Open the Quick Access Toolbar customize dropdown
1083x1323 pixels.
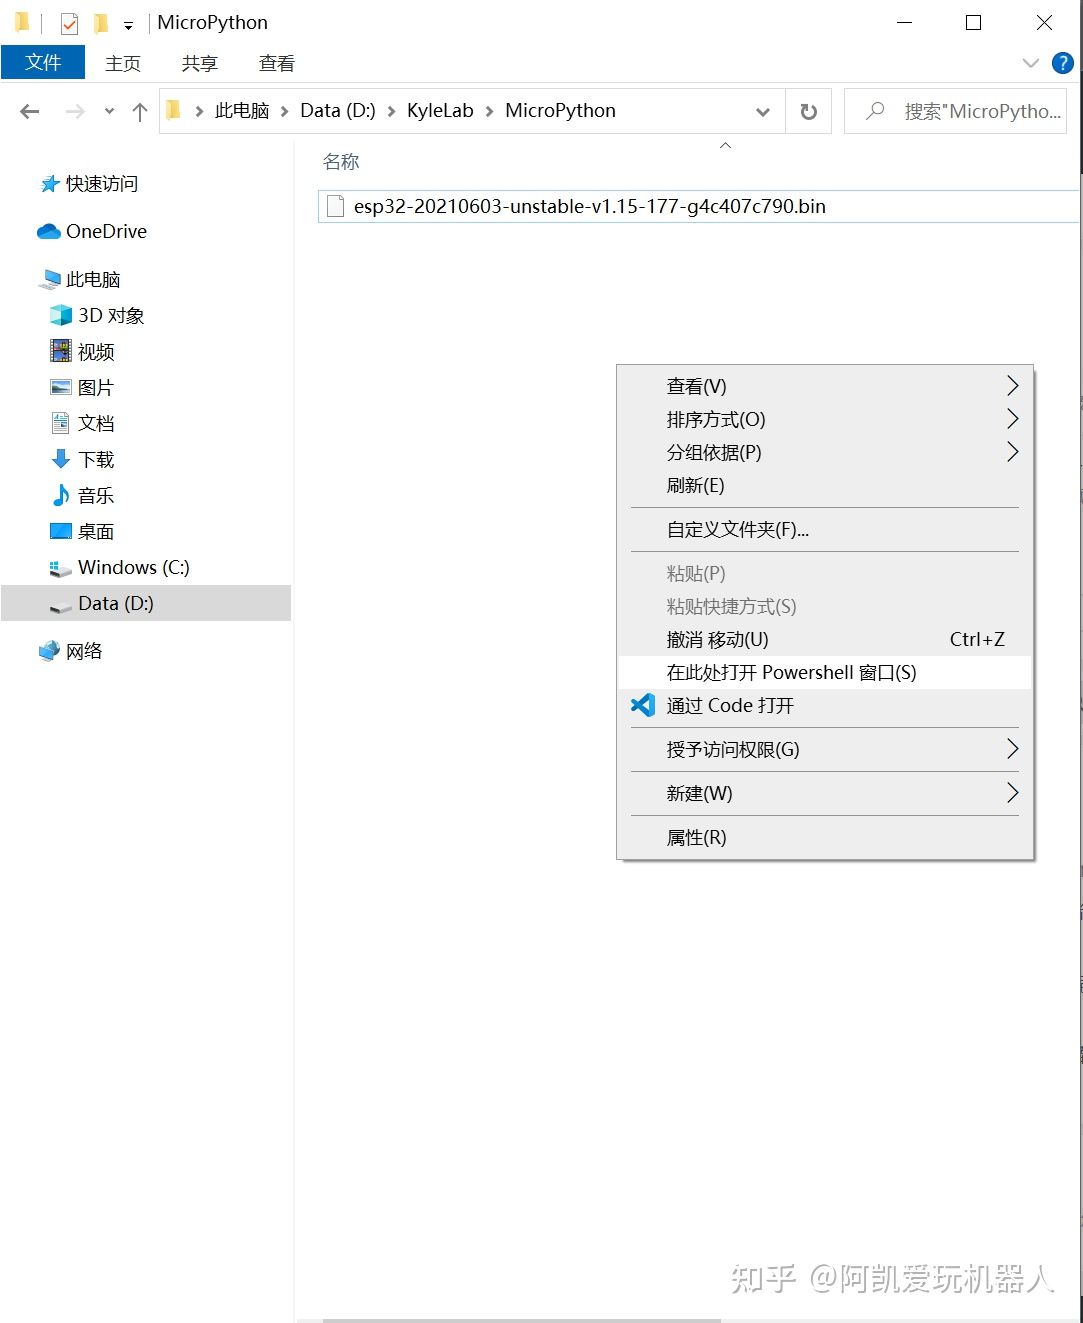[128, 25]
